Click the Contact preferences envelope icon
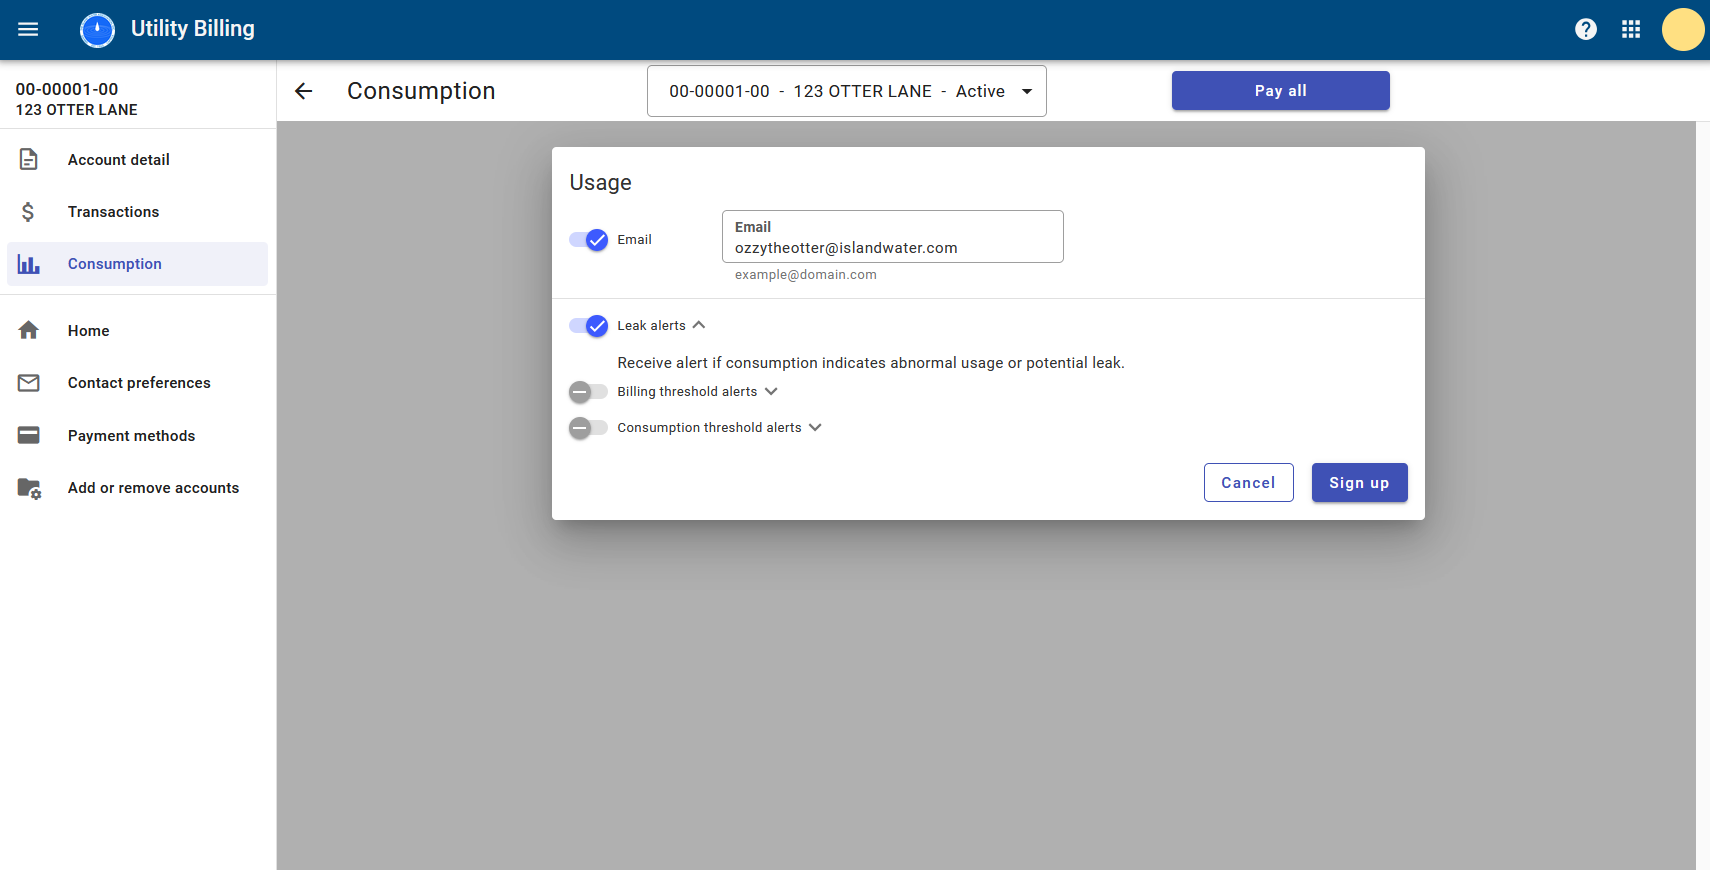Image resolution: width=1710 pixels, height=870 pixels. (29, 383)
